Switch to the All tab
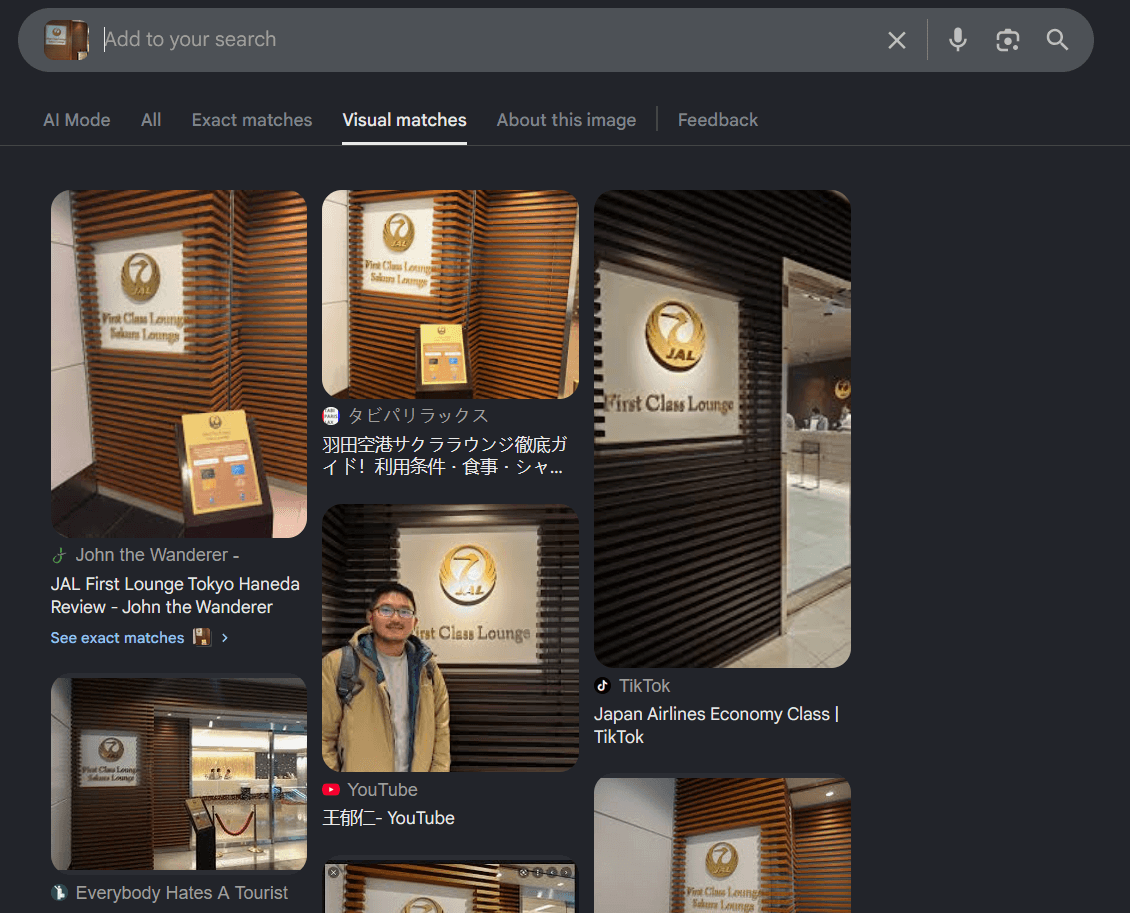The image size is (1130, 913). [x=151, y=120]
